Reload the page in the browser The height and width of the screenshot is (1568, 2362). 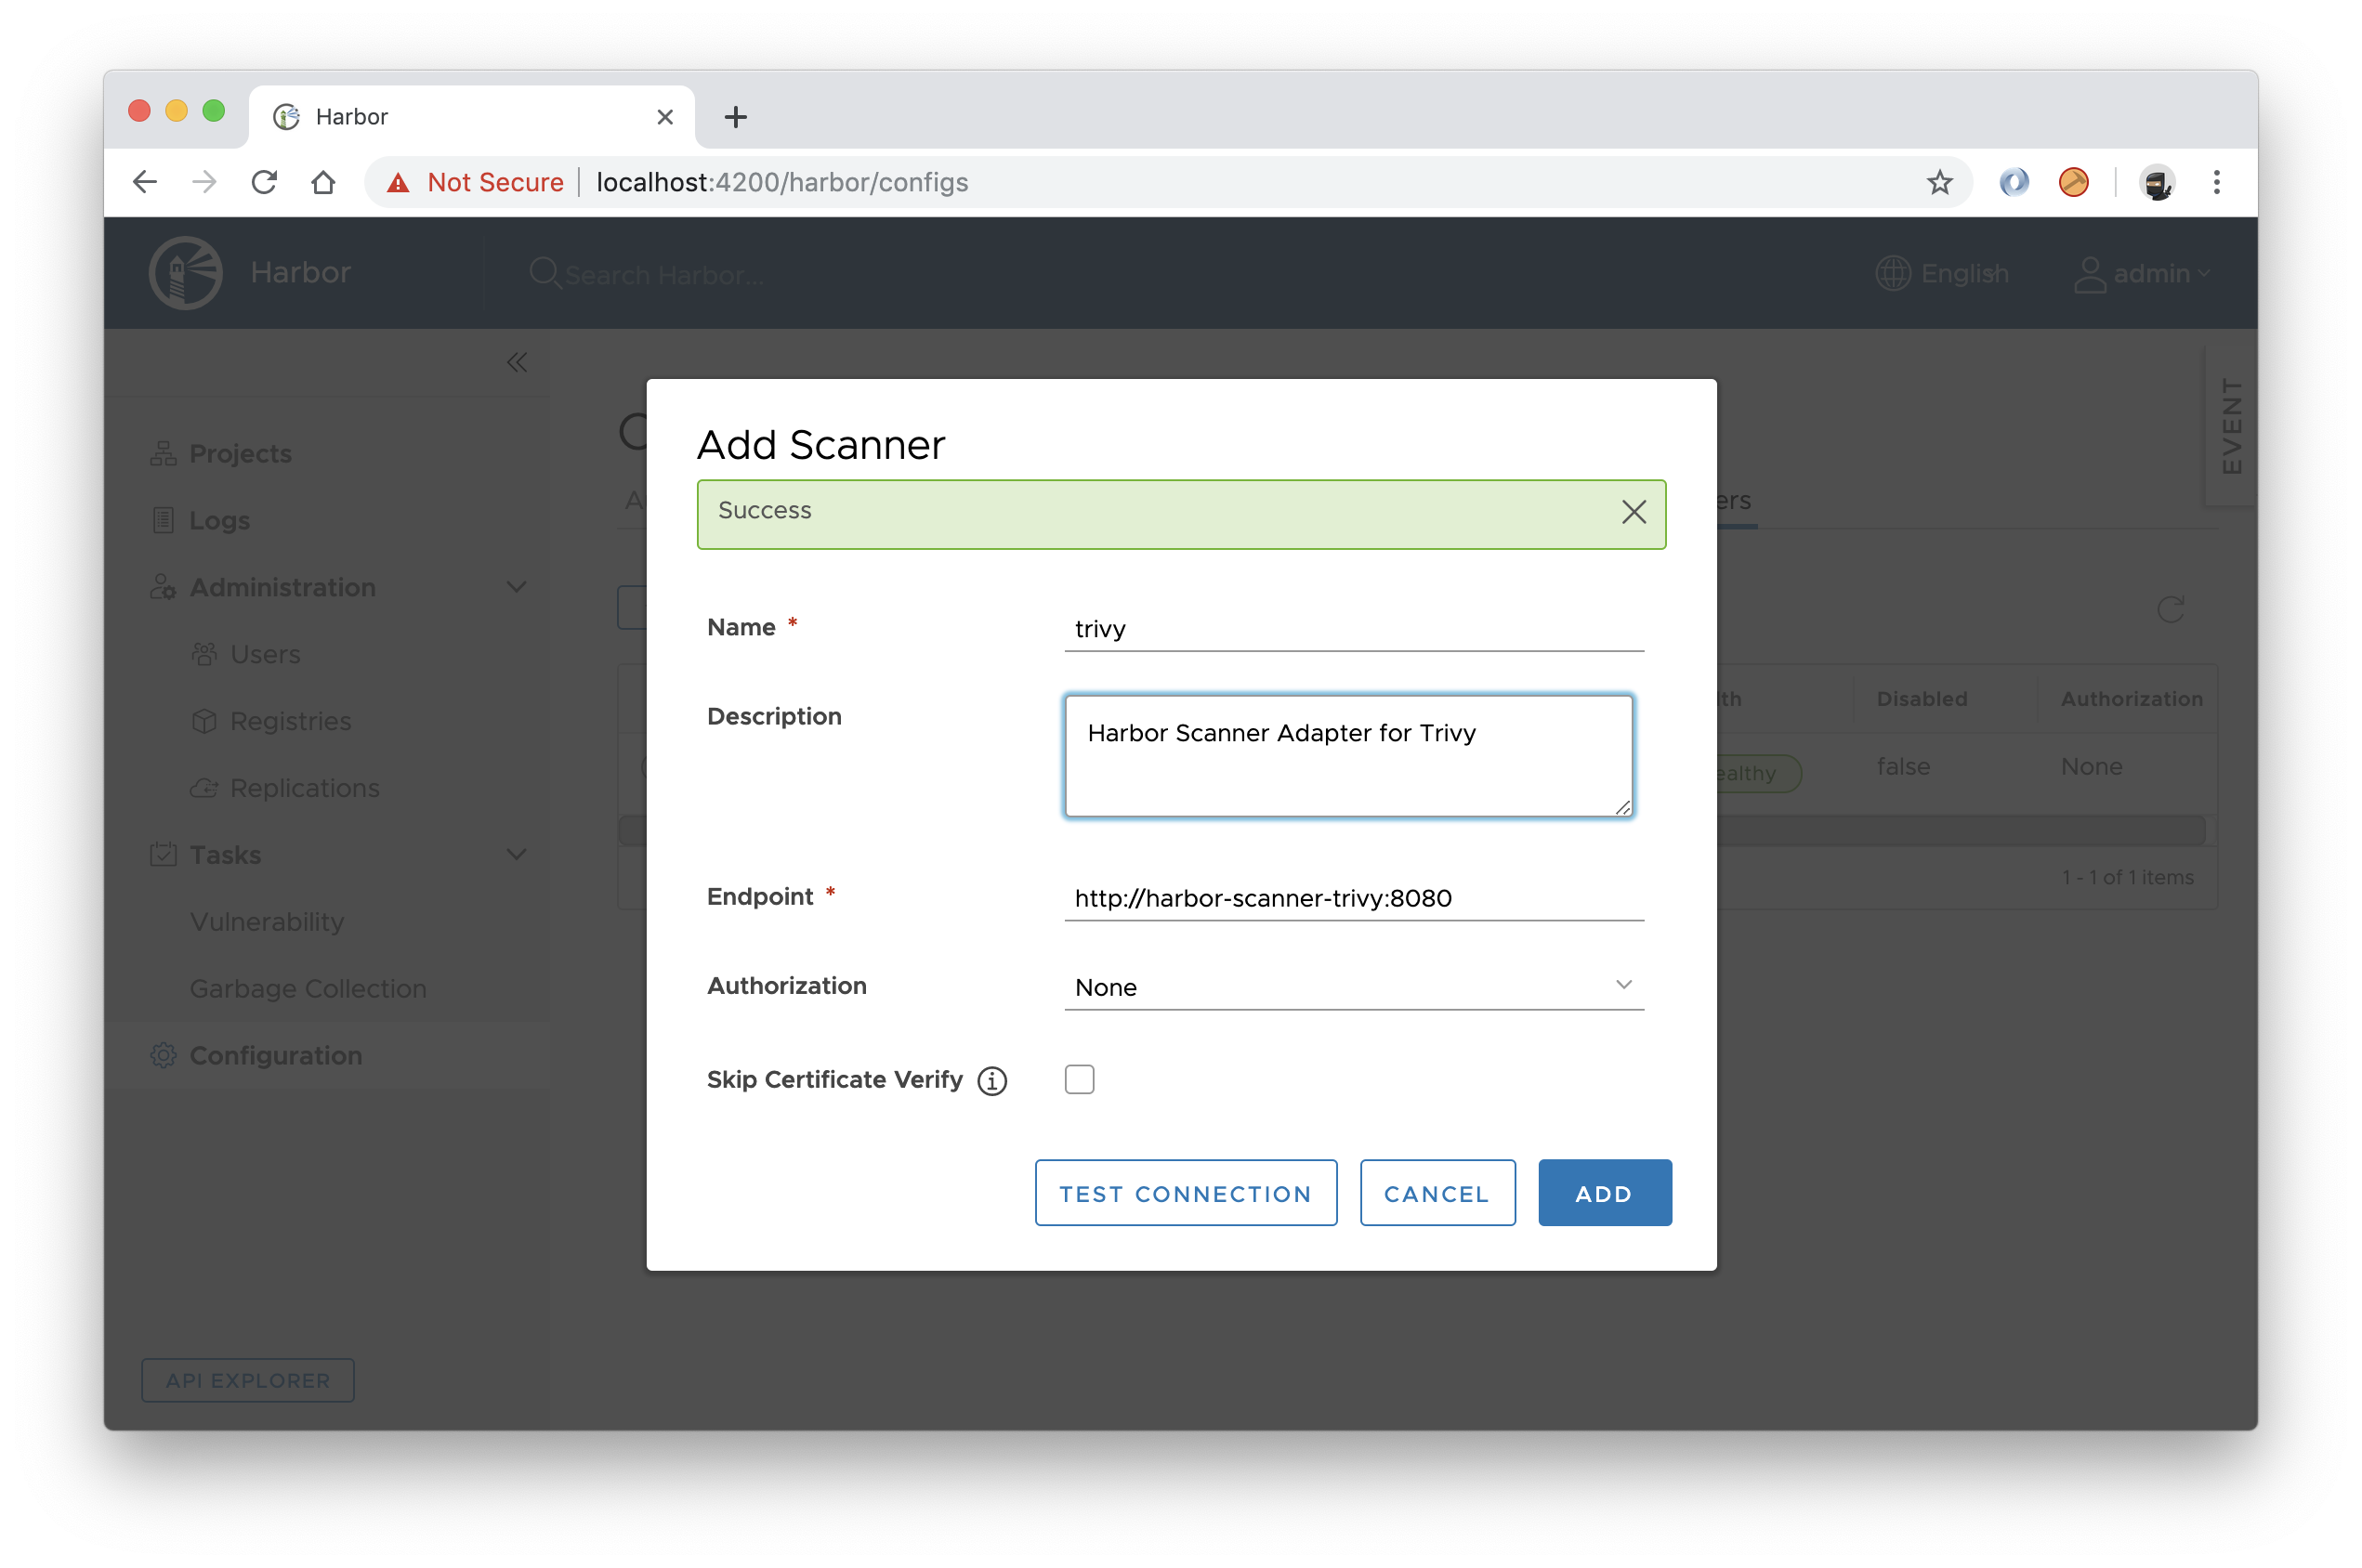(264, 182)
